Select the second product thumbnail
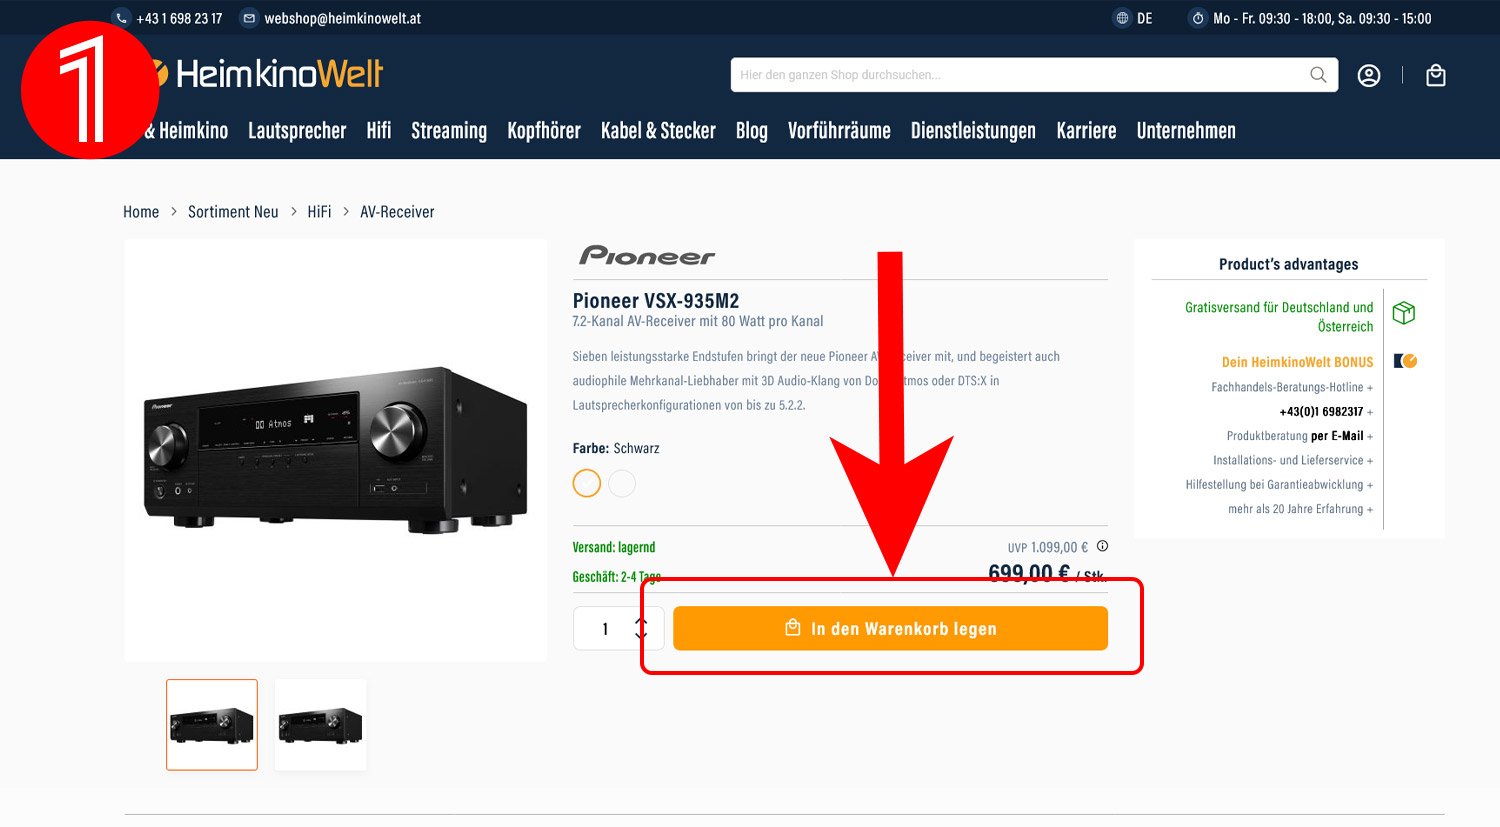 pyautogui.click(x=320, y=725)
